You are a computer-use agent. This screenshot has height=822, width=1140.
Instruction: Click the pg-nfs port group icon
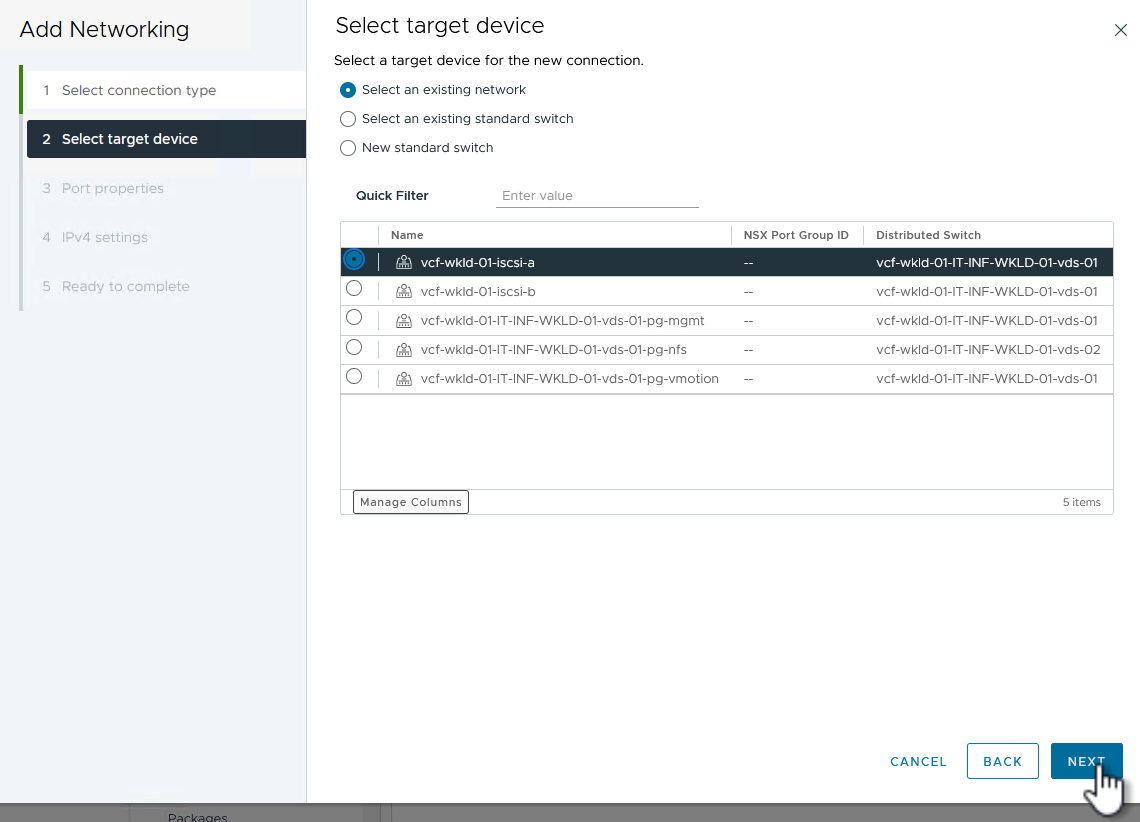point(404,350)
